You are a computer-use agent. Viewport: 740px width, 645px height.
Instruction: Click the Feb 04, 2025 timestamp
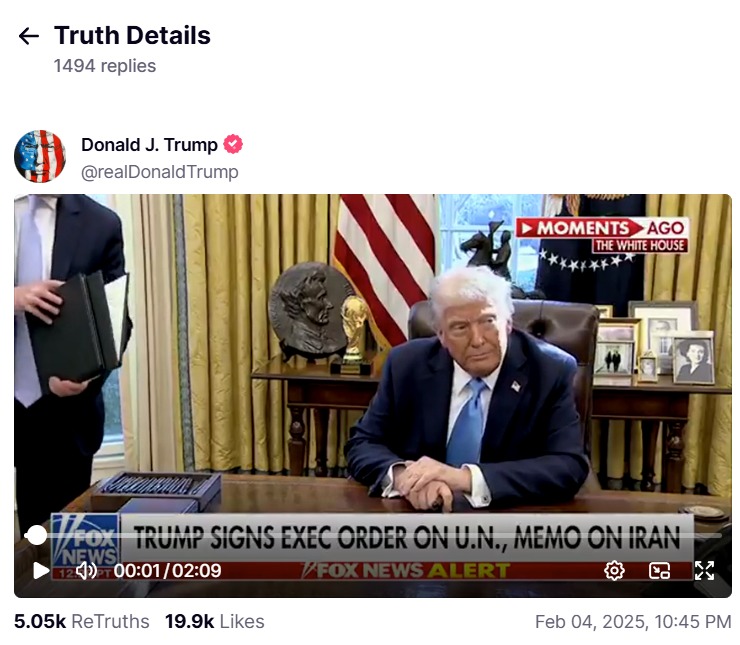point(633,621)
